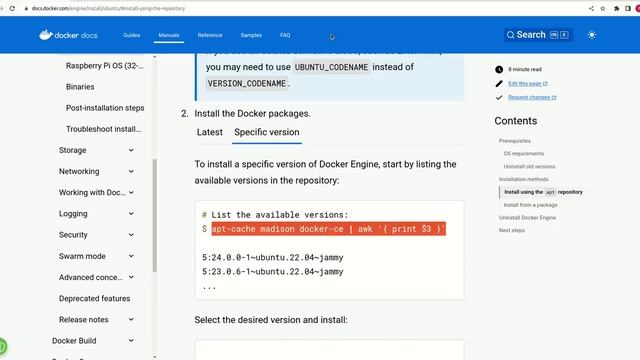This screenshot has width=640, height=360.
Task: Click the Request changes link
Action: (532, 98)
